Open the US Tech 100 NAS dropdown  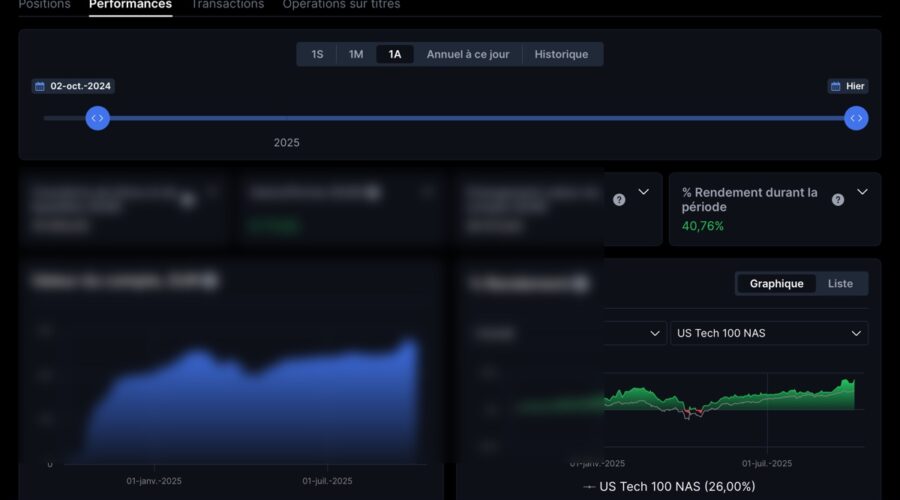point(768,333)
